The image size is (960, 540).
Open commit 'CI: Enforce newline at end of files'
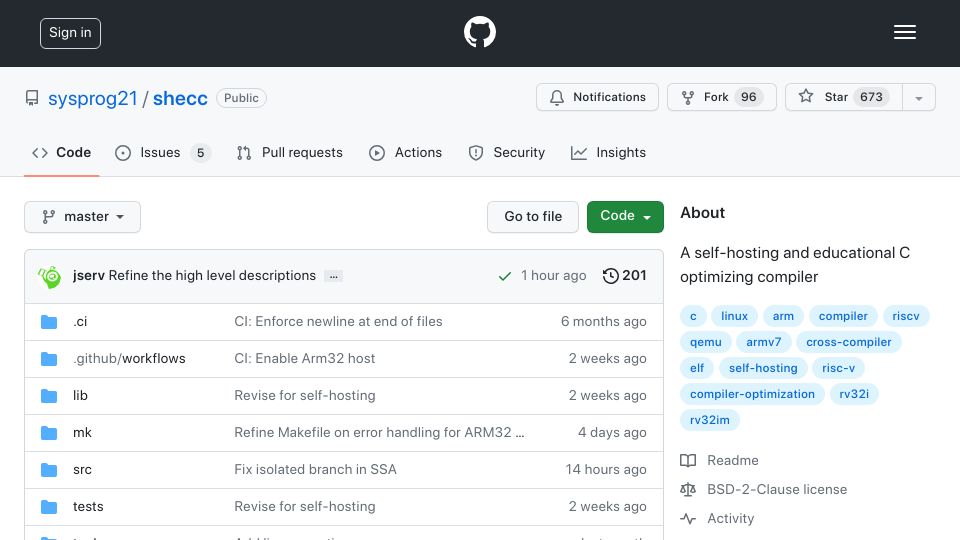339,321
